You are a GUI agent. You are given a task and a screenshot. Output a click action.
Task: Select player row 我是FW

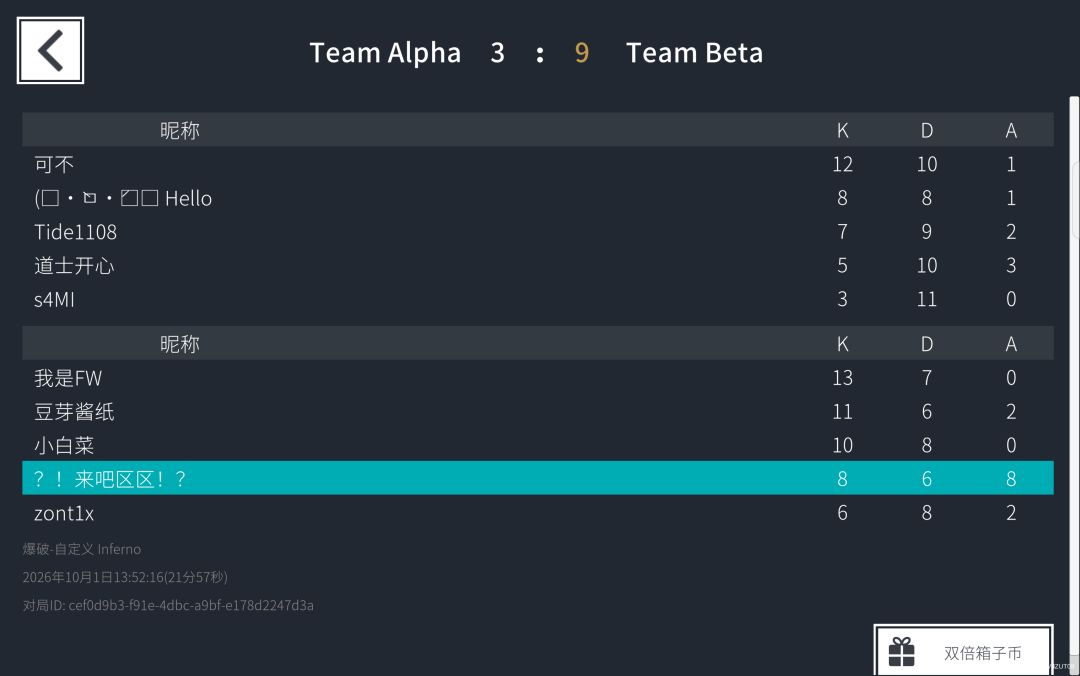[538, 378]
